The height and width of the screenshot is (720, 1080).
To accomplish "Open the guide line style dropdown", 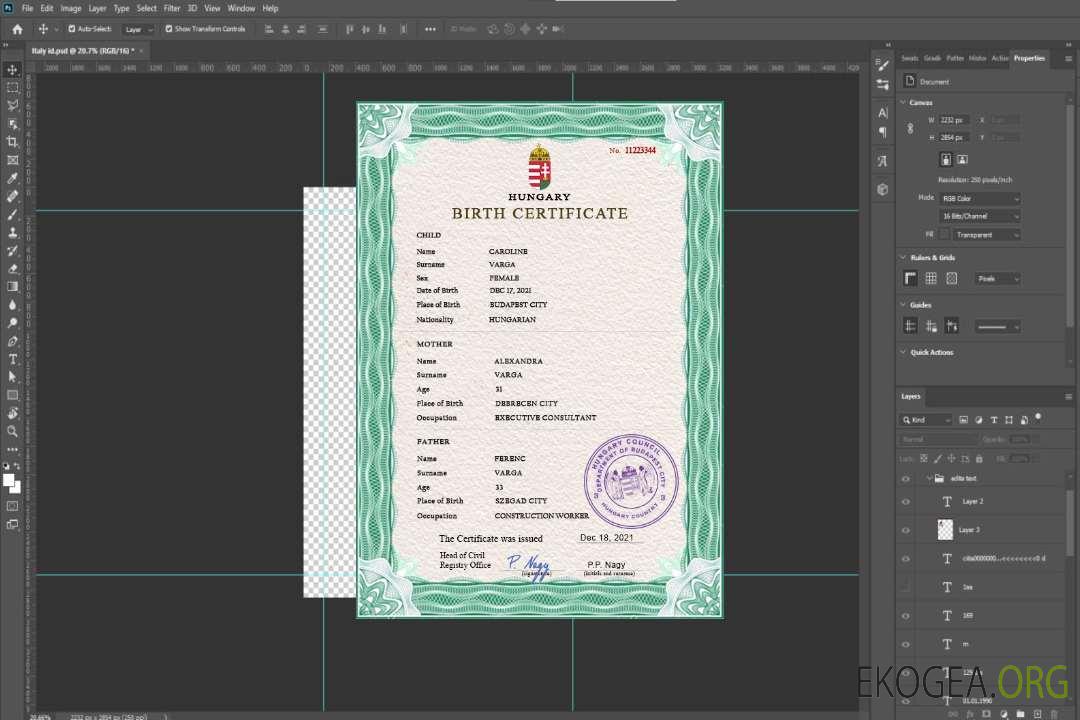I will click(x=998, y=327).
